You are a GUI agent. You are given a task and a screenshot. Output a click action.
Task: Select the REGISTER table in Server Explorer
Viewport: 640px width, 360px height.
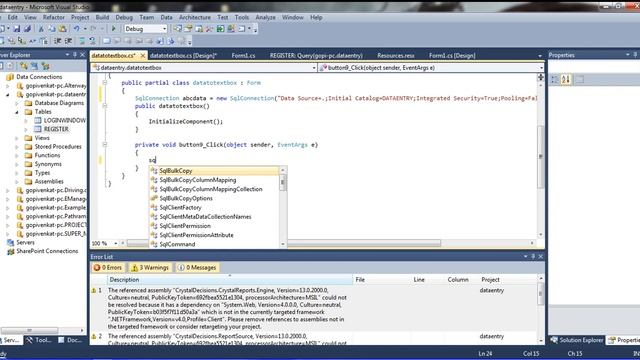point(56,129)
